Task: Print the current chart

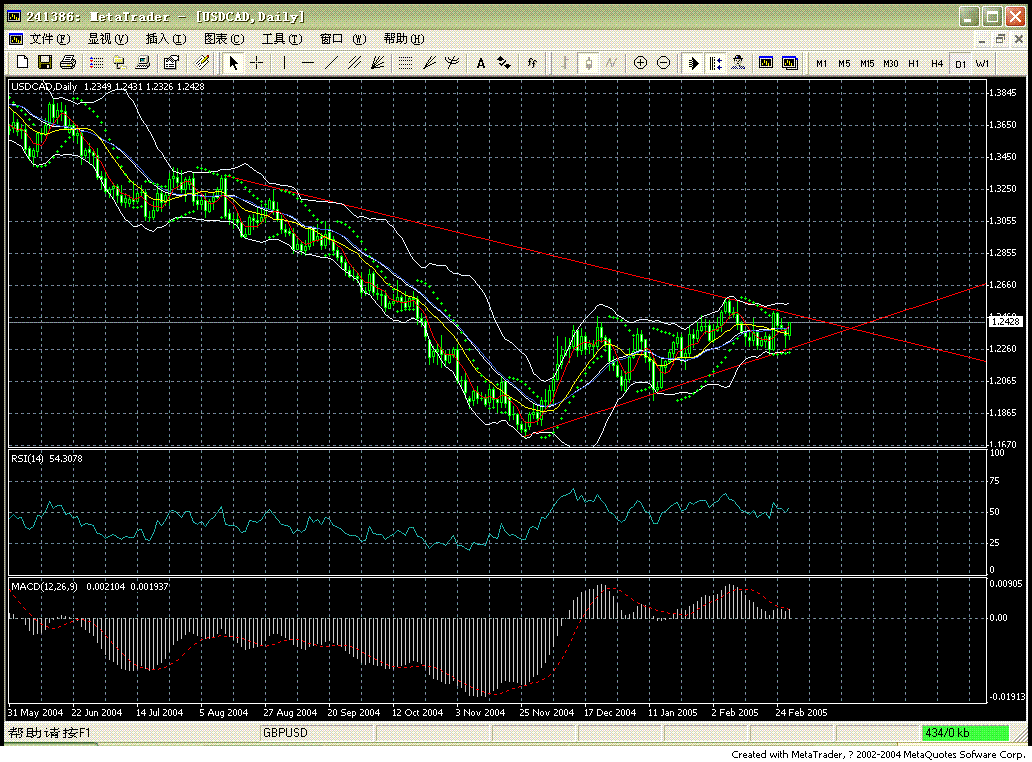Action: (68, 62)
